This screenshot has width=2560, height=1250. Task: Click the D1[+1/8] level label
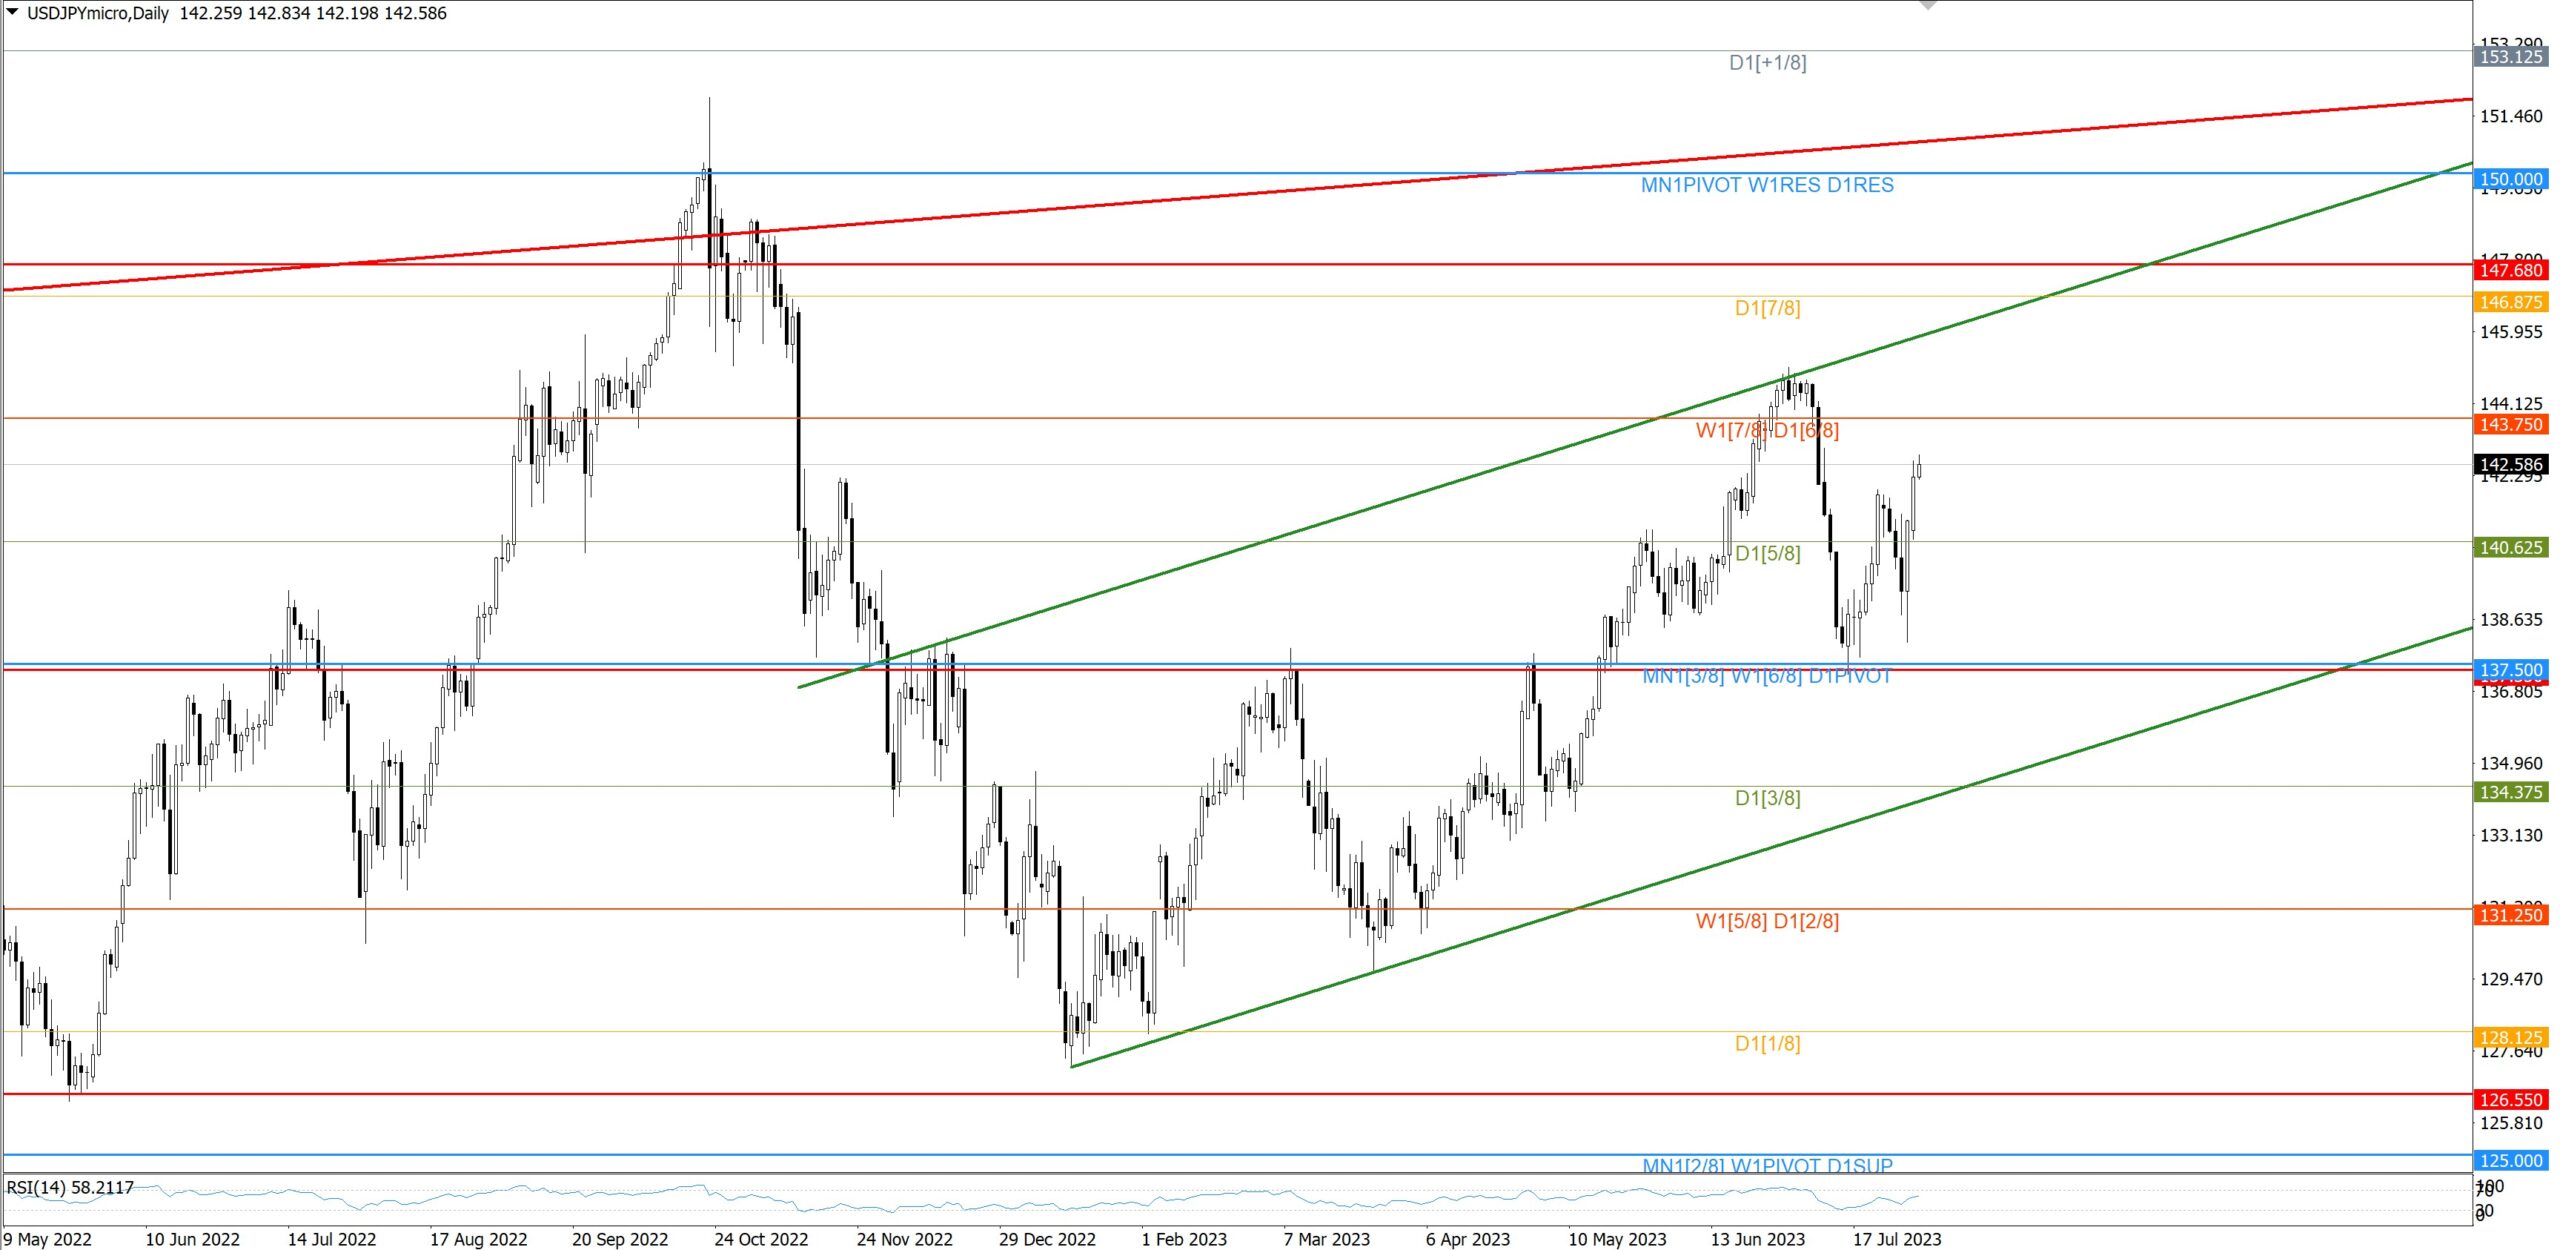click(1767, 63)
